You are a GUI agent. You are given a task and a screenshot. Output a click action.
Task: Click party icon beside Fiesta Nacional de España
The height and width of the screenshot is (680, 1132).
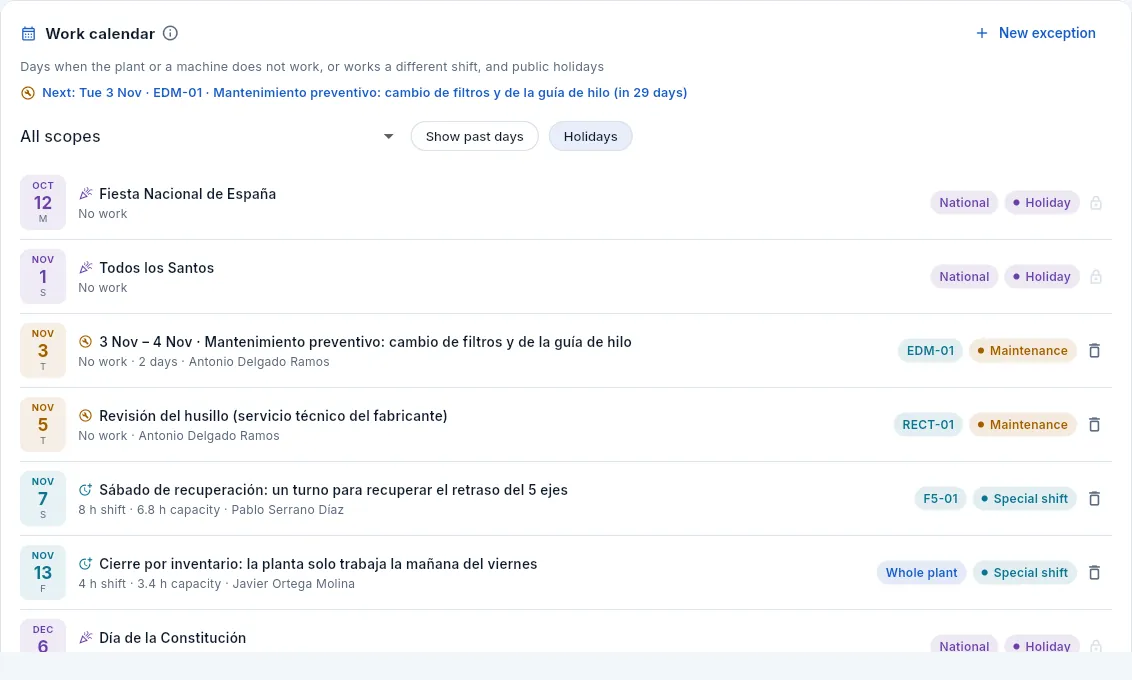(86, 193)
